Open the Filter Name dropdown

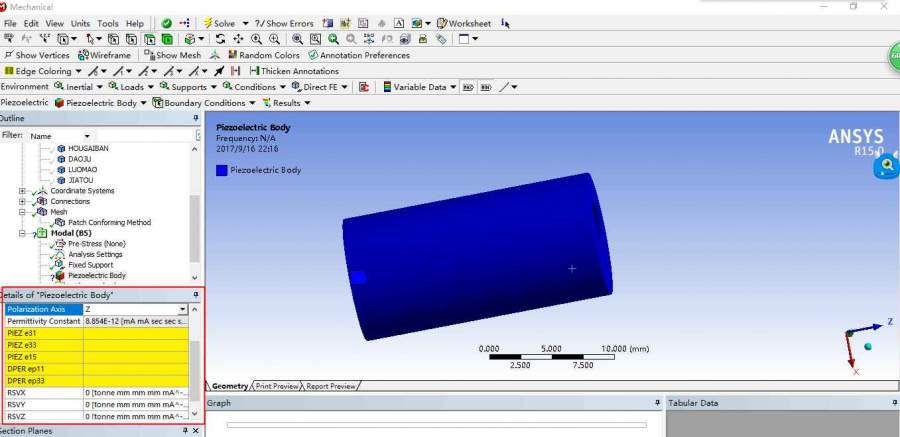(x=87, y=136)
